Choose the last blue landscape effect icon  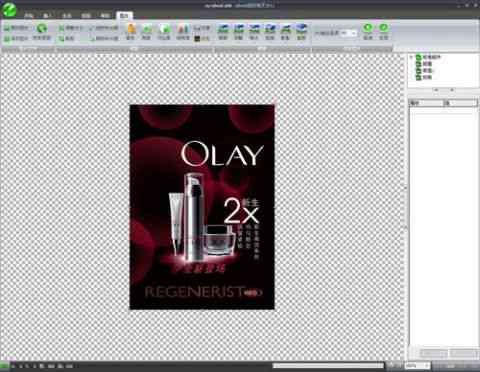coord(301,28)
